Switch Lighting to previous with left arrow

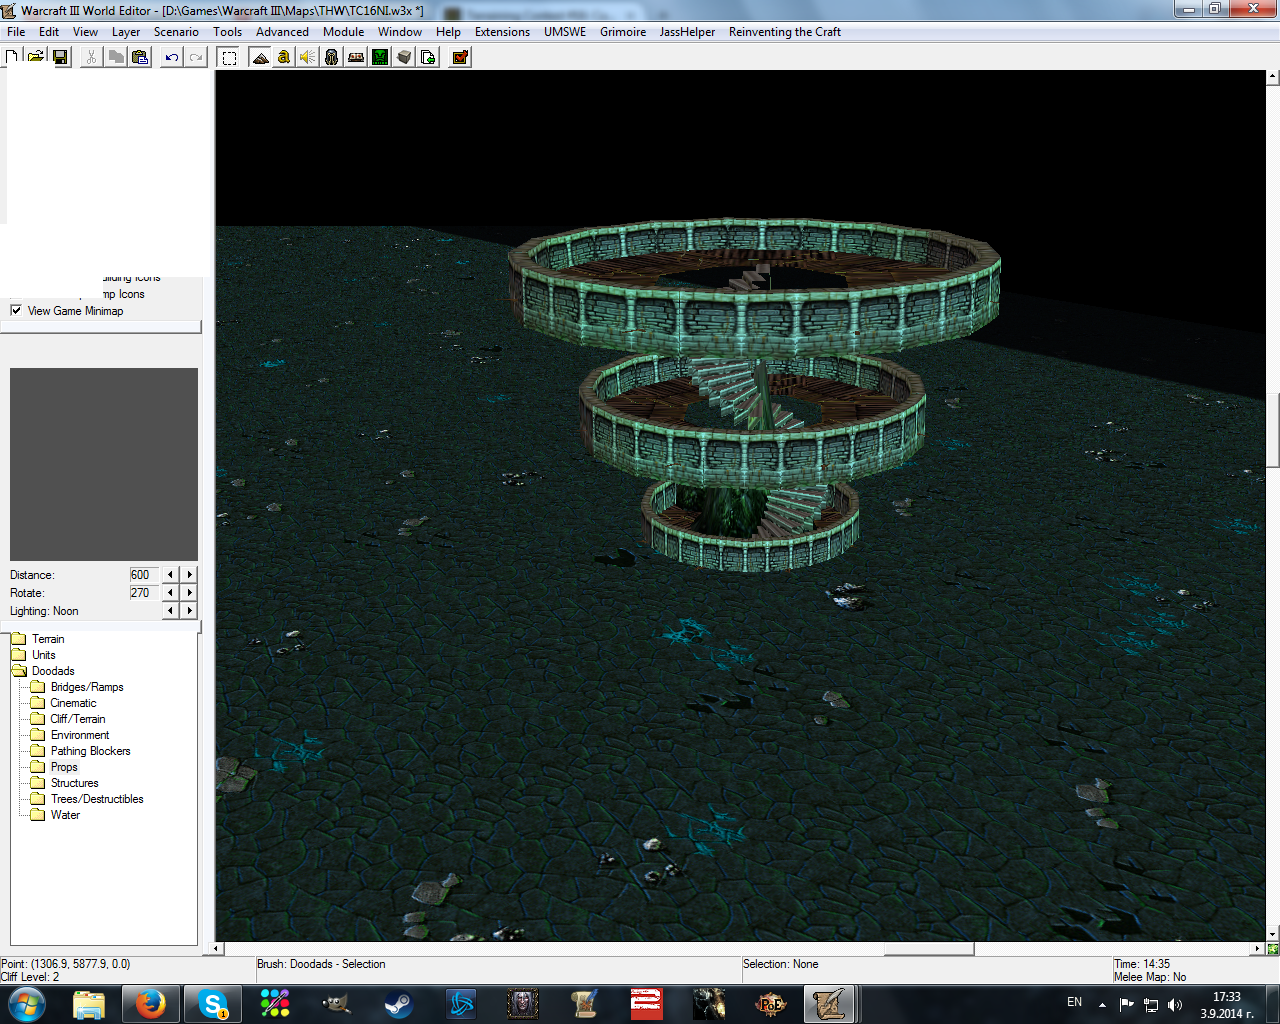(171, 611)
